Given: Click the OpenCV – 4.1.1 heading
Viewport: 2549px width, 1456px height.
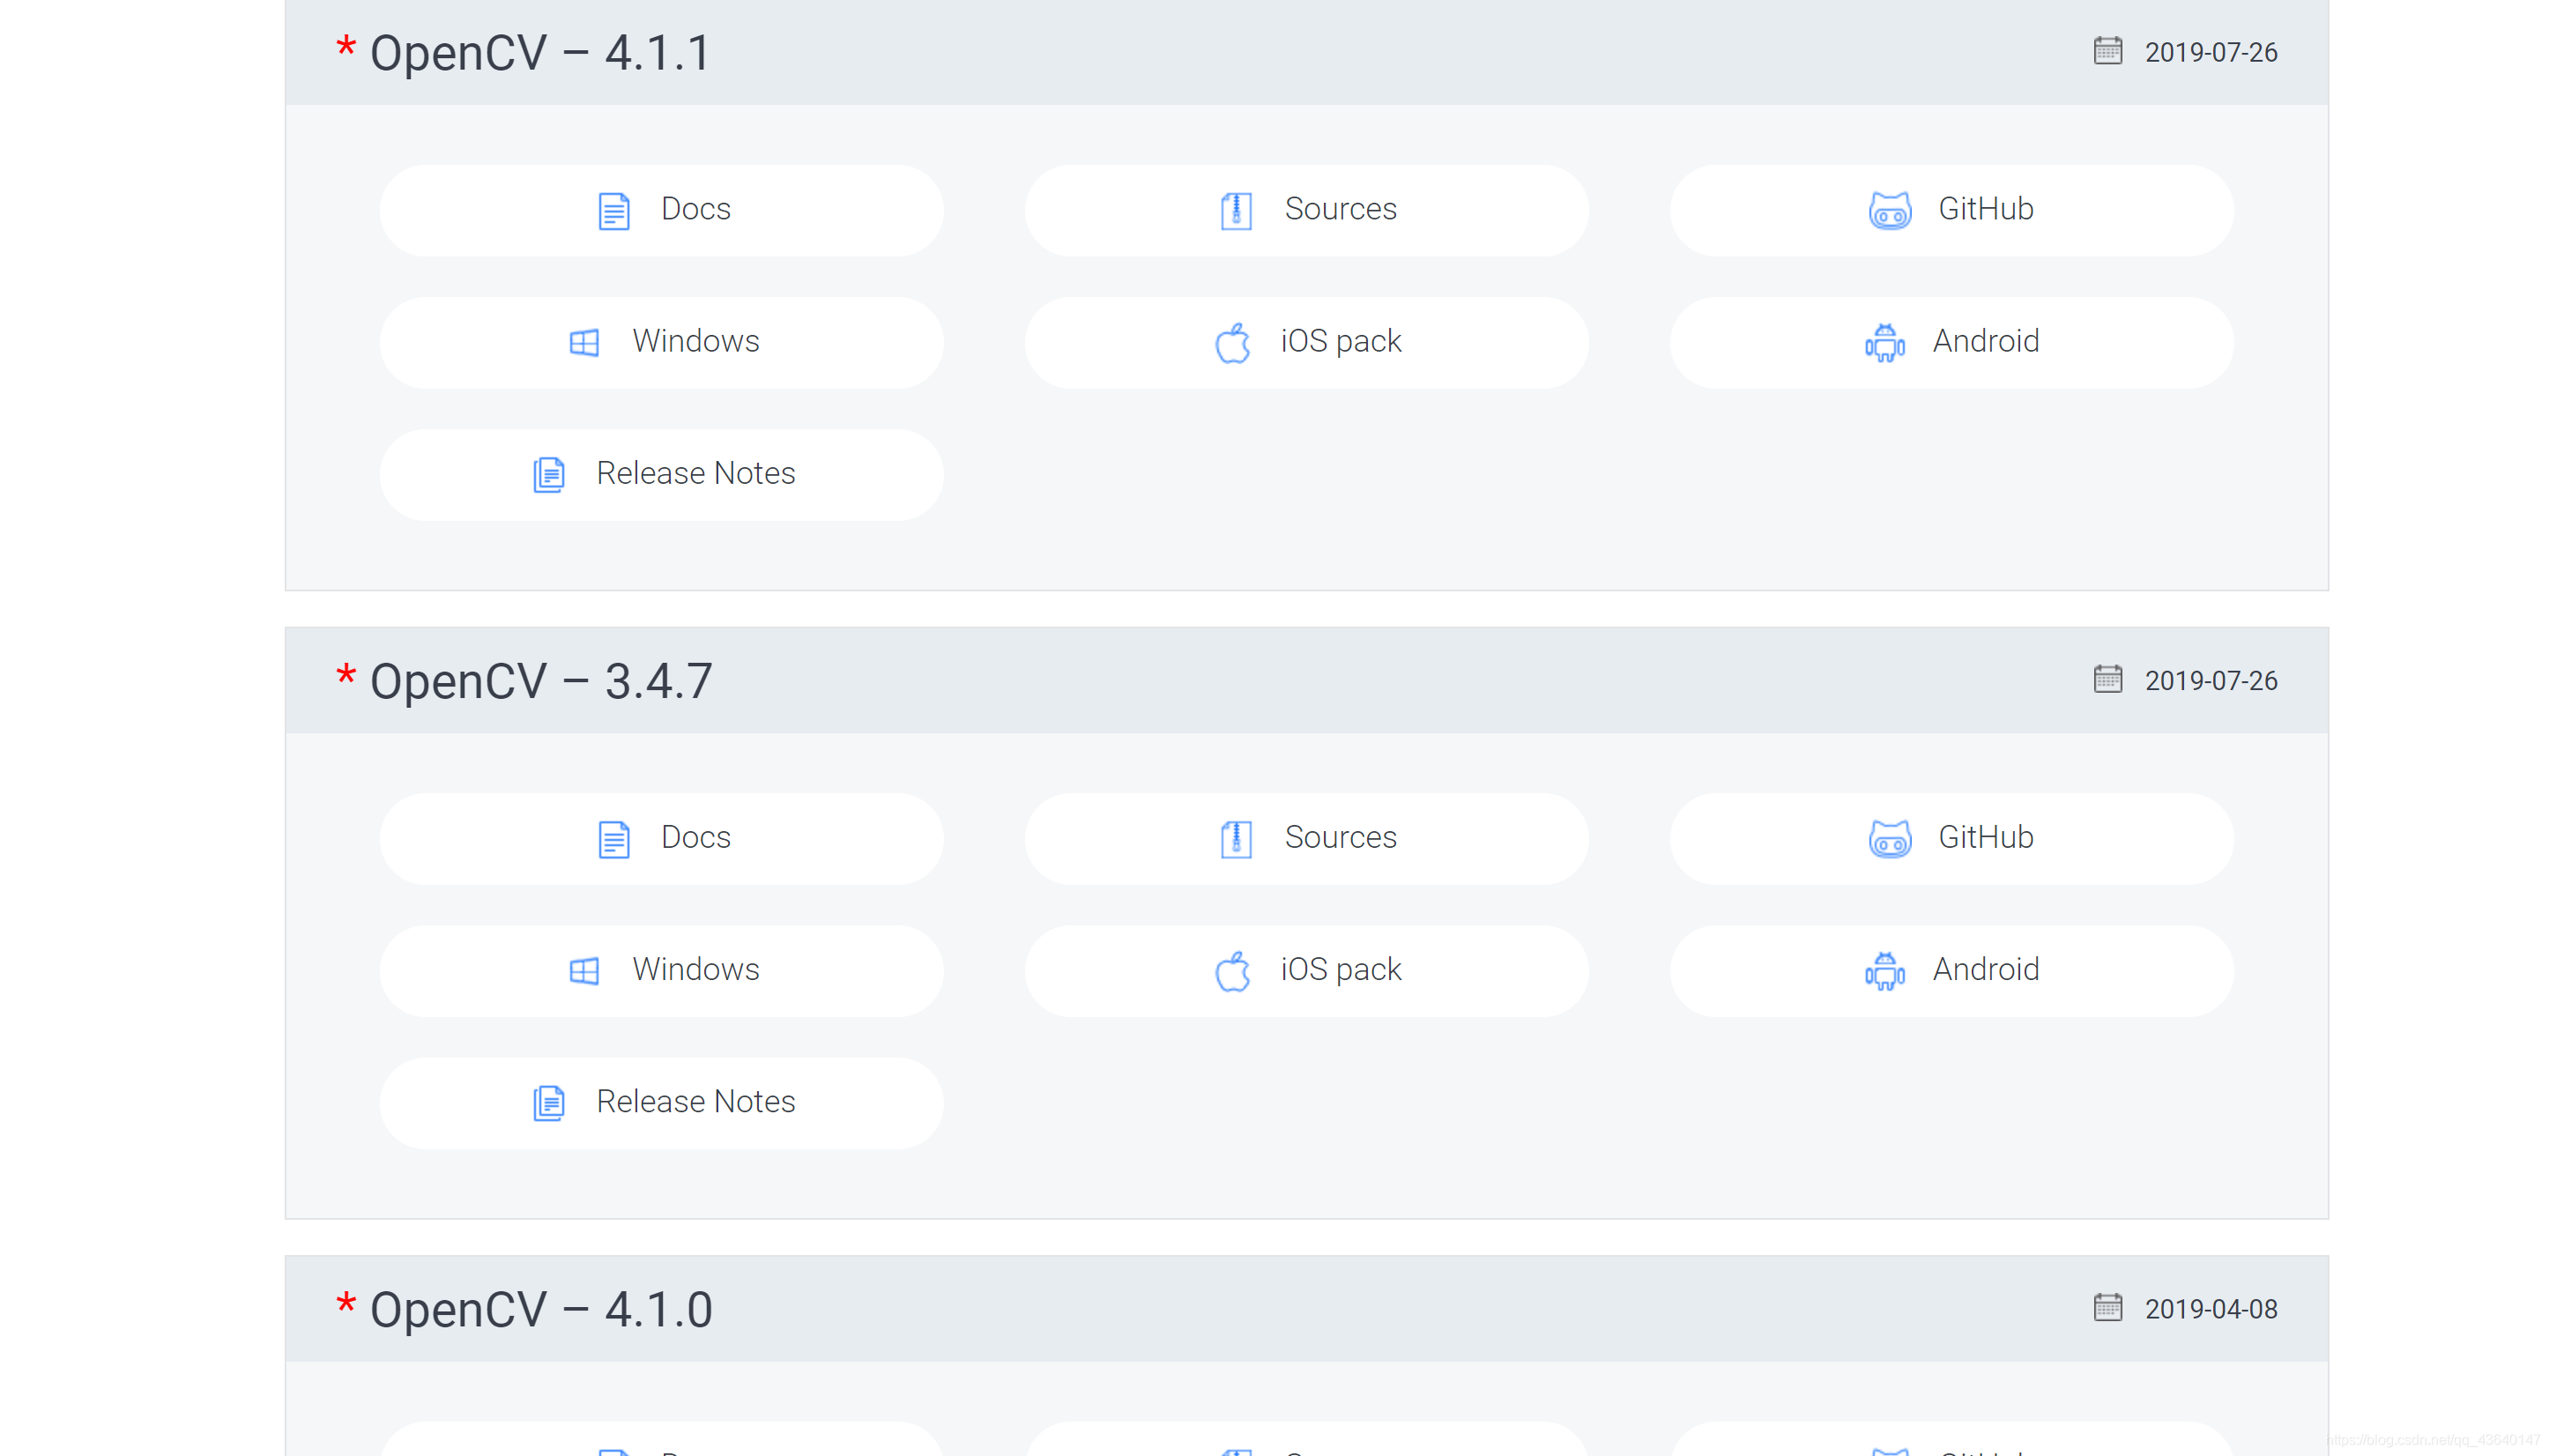Looking at the screenshot, I should 540,53.
